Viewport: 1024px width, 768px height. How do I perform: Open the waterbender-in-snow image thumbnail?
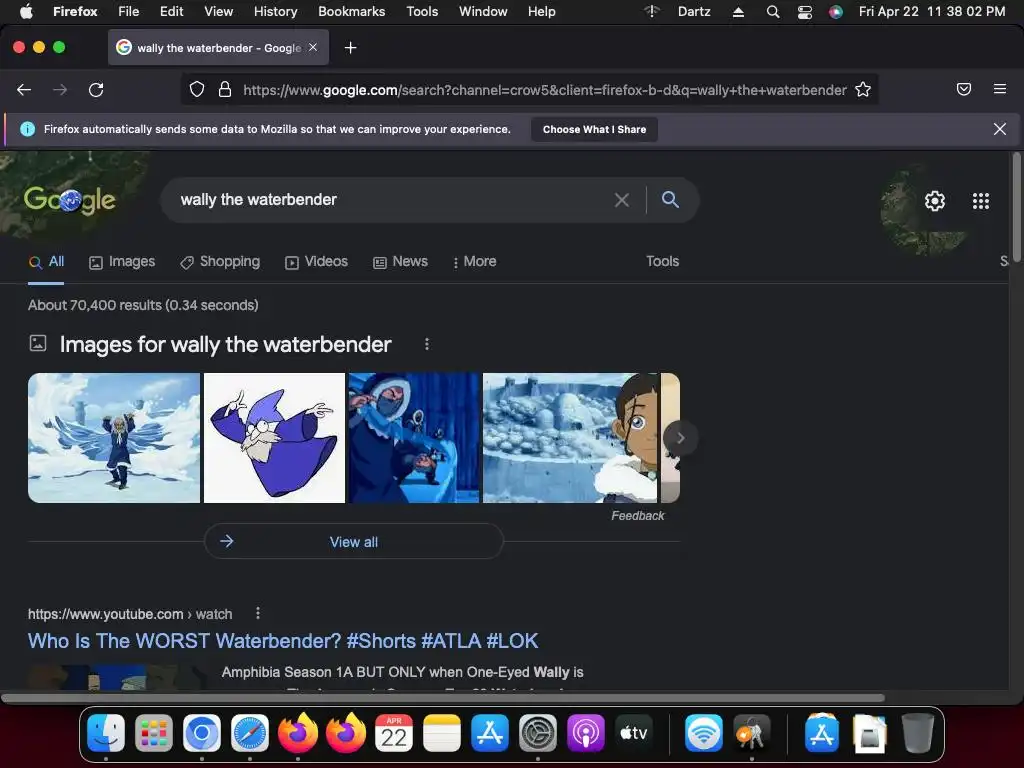point(114,438)
